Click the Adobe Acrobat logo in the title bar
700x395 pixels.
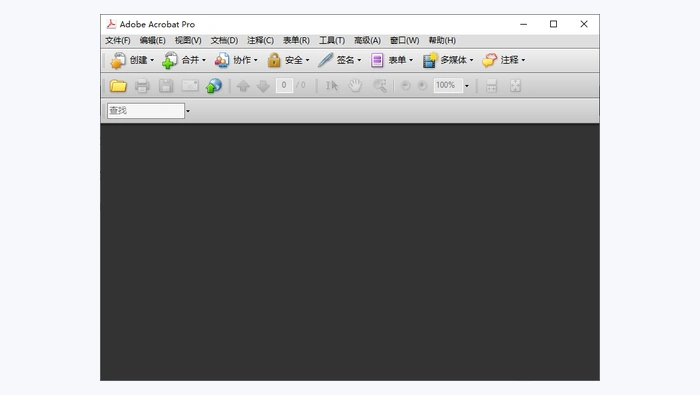pos(111,24)
